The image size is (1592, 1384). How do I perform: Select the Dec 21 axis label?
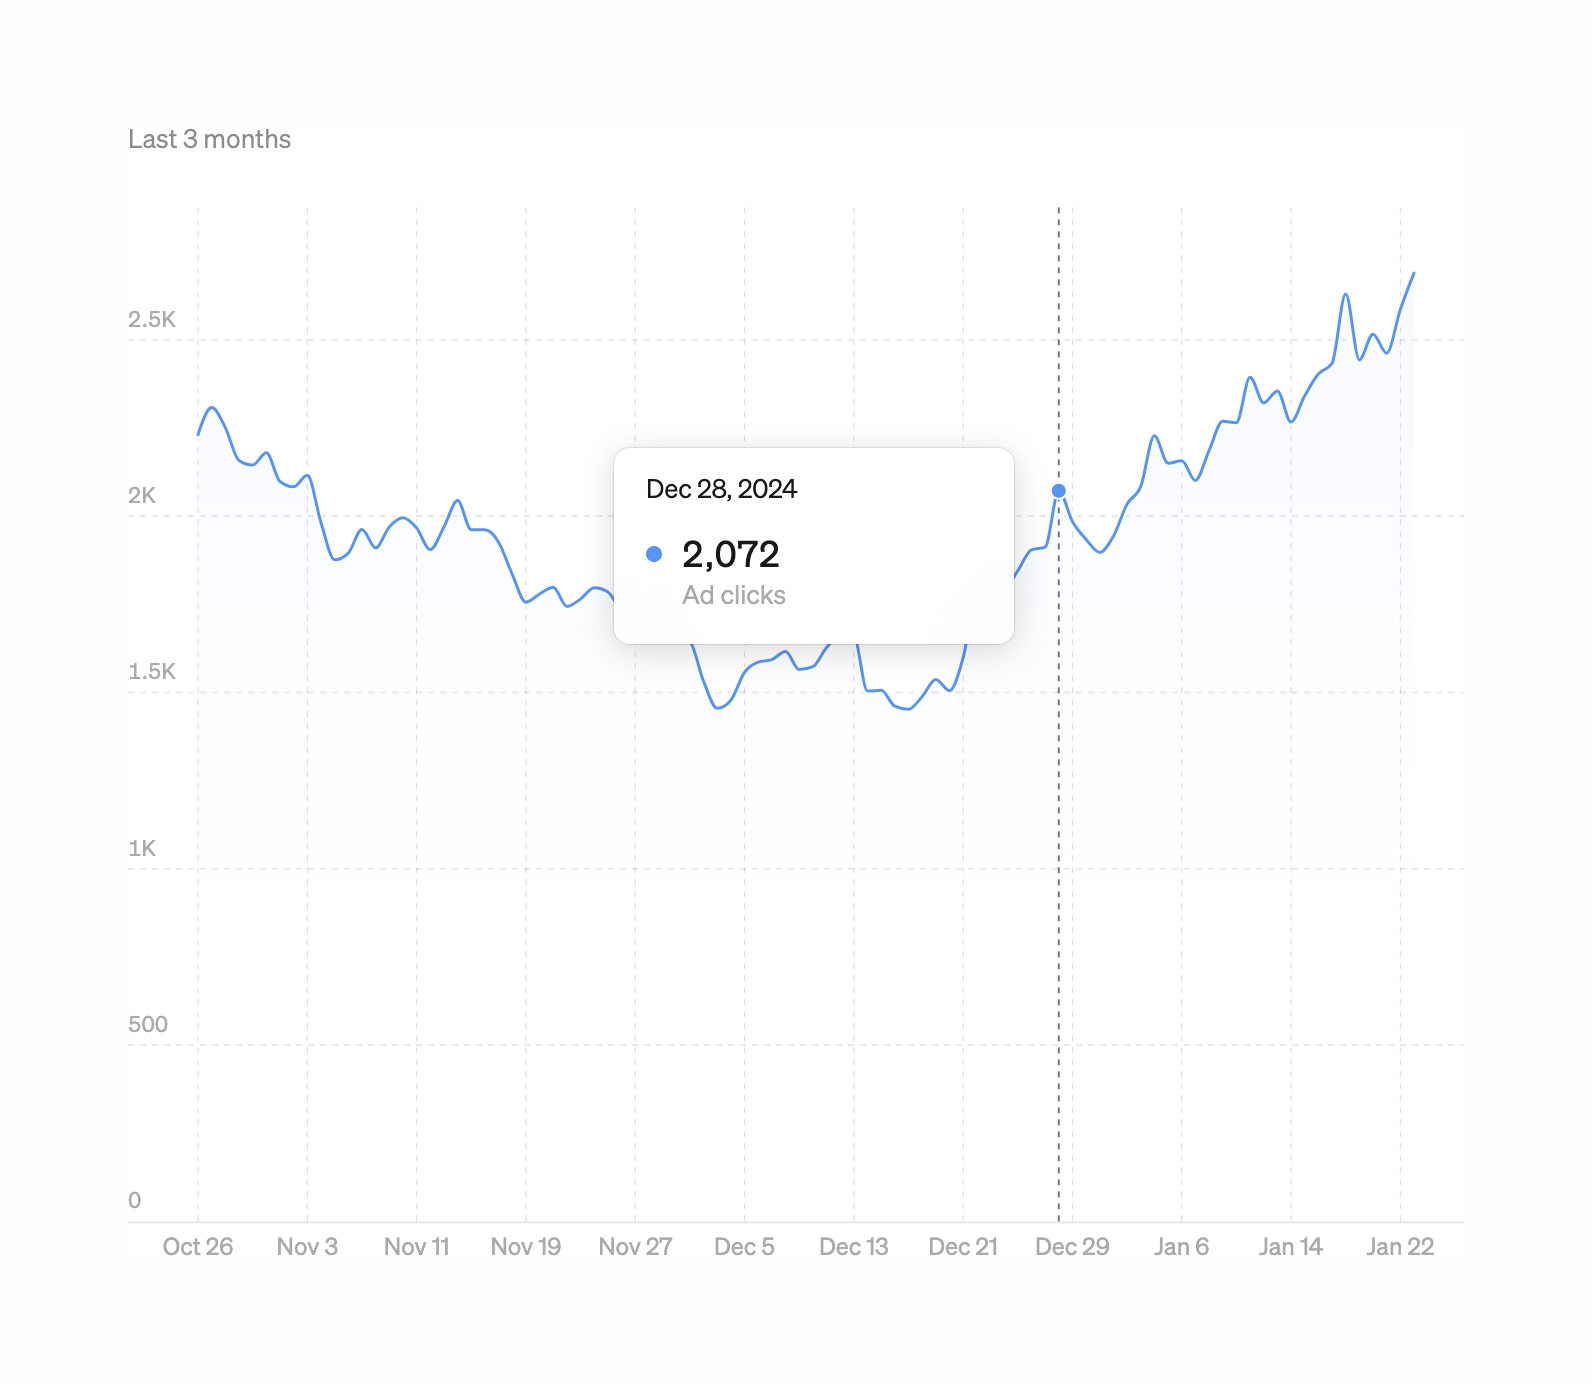[963, 1247]
